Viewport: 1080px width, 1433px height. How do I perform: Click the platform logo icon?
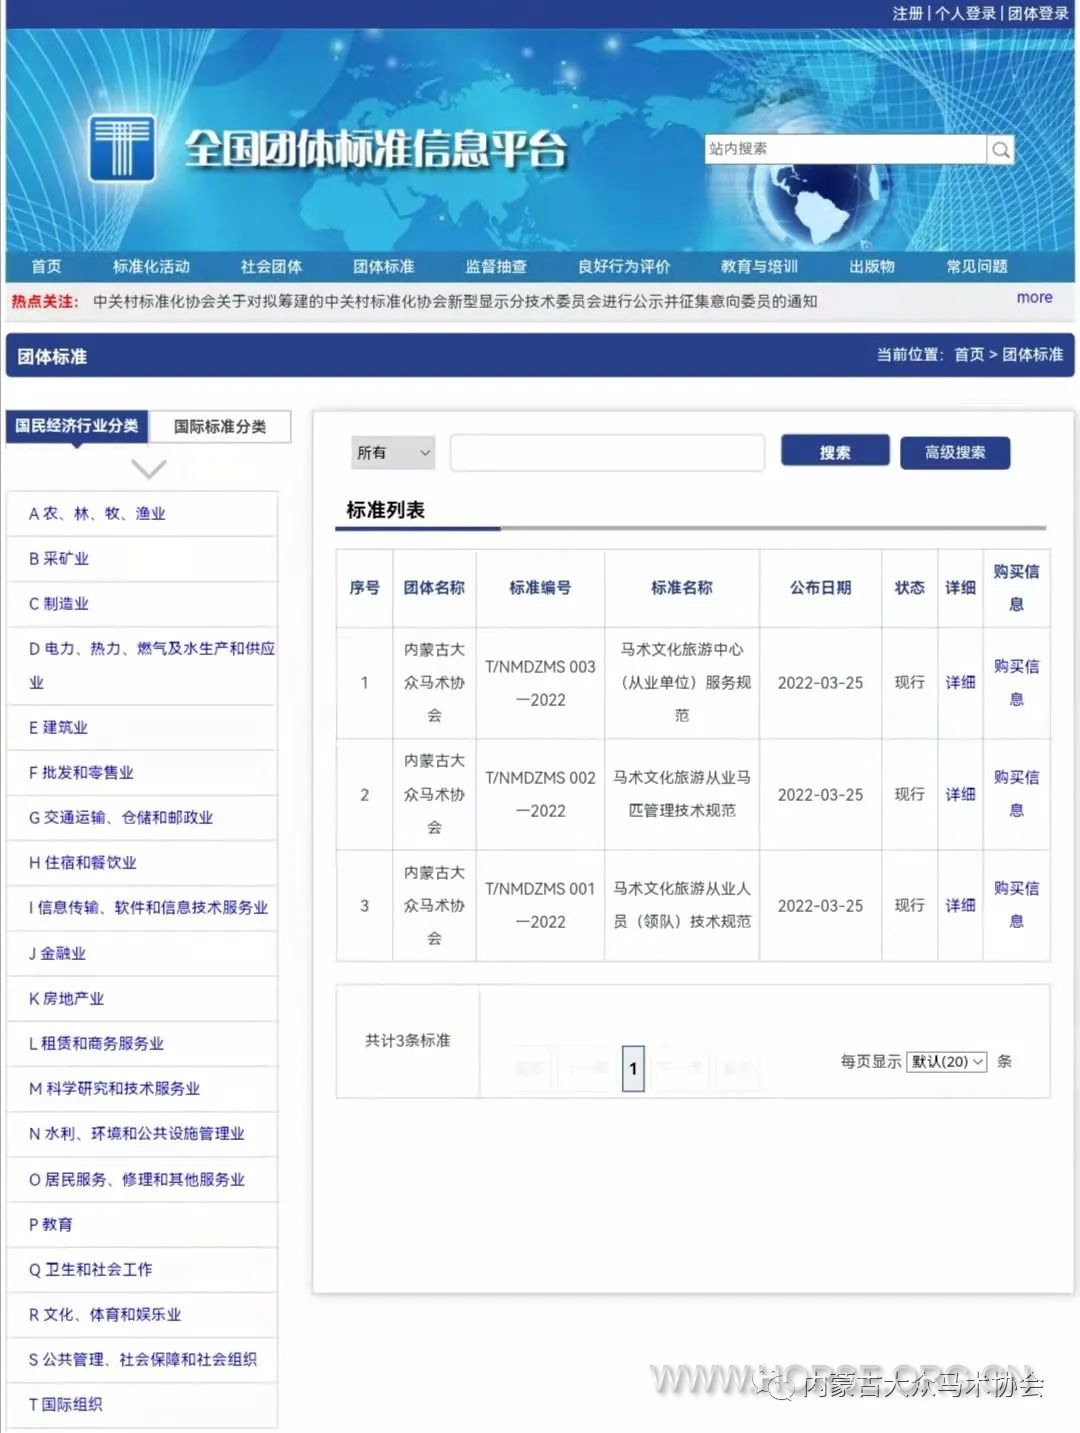pos(122,148)
